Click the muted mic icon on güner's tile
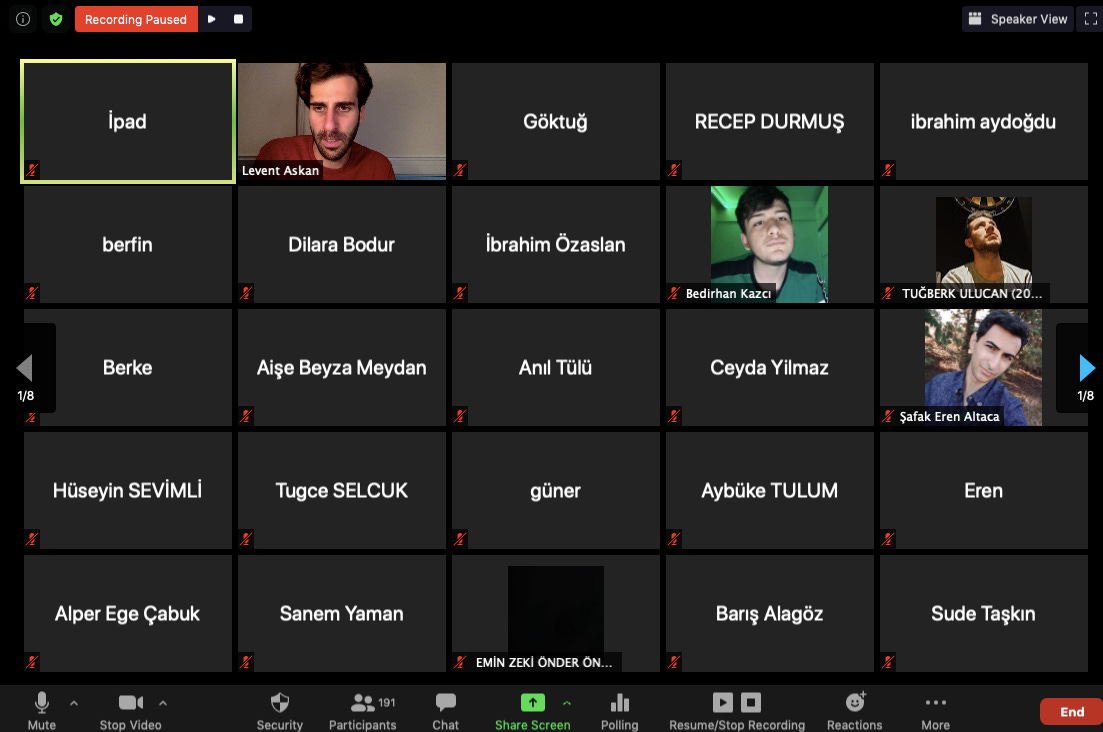This screenshot has width=1103, height=732. pyautogui.click(x=460, y=539)
